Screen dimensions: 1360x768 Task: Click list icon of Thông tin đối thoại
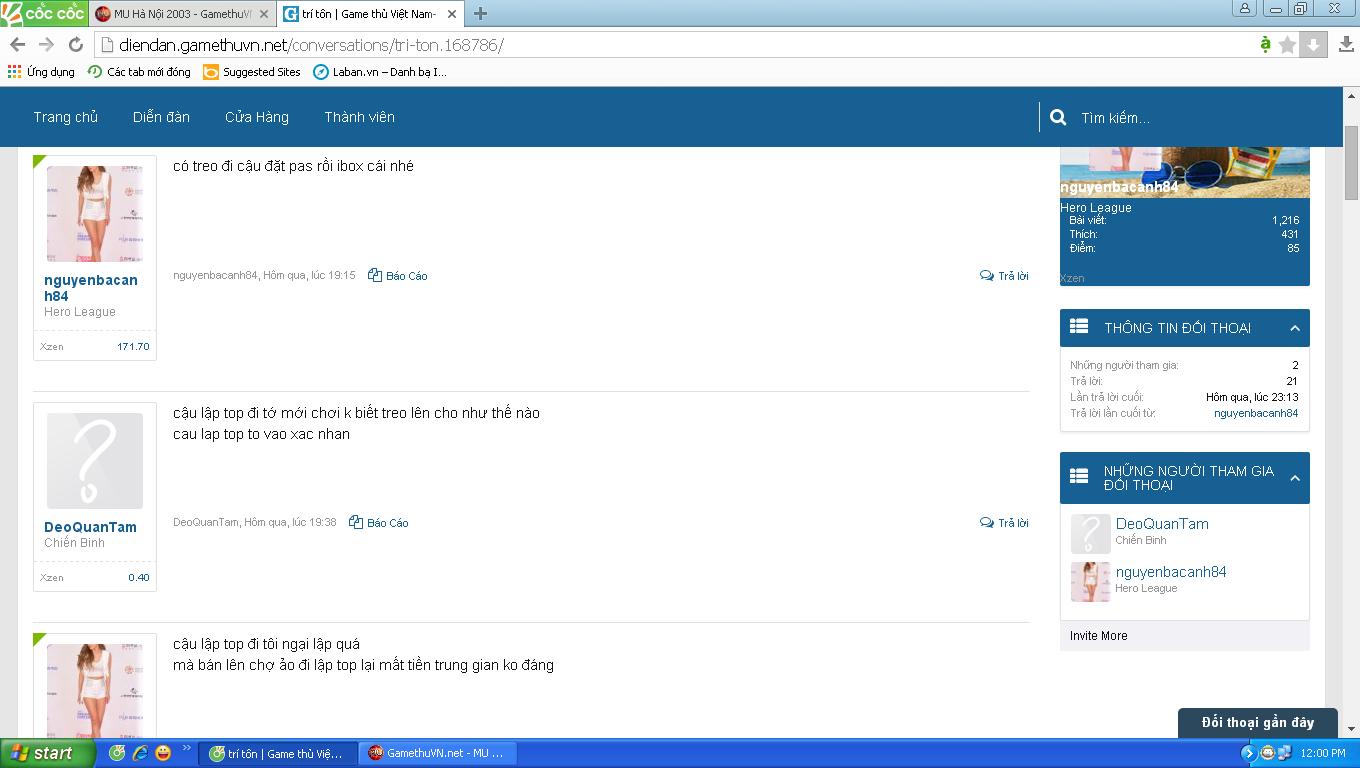pyautogui.click(x=1079, y=326)
